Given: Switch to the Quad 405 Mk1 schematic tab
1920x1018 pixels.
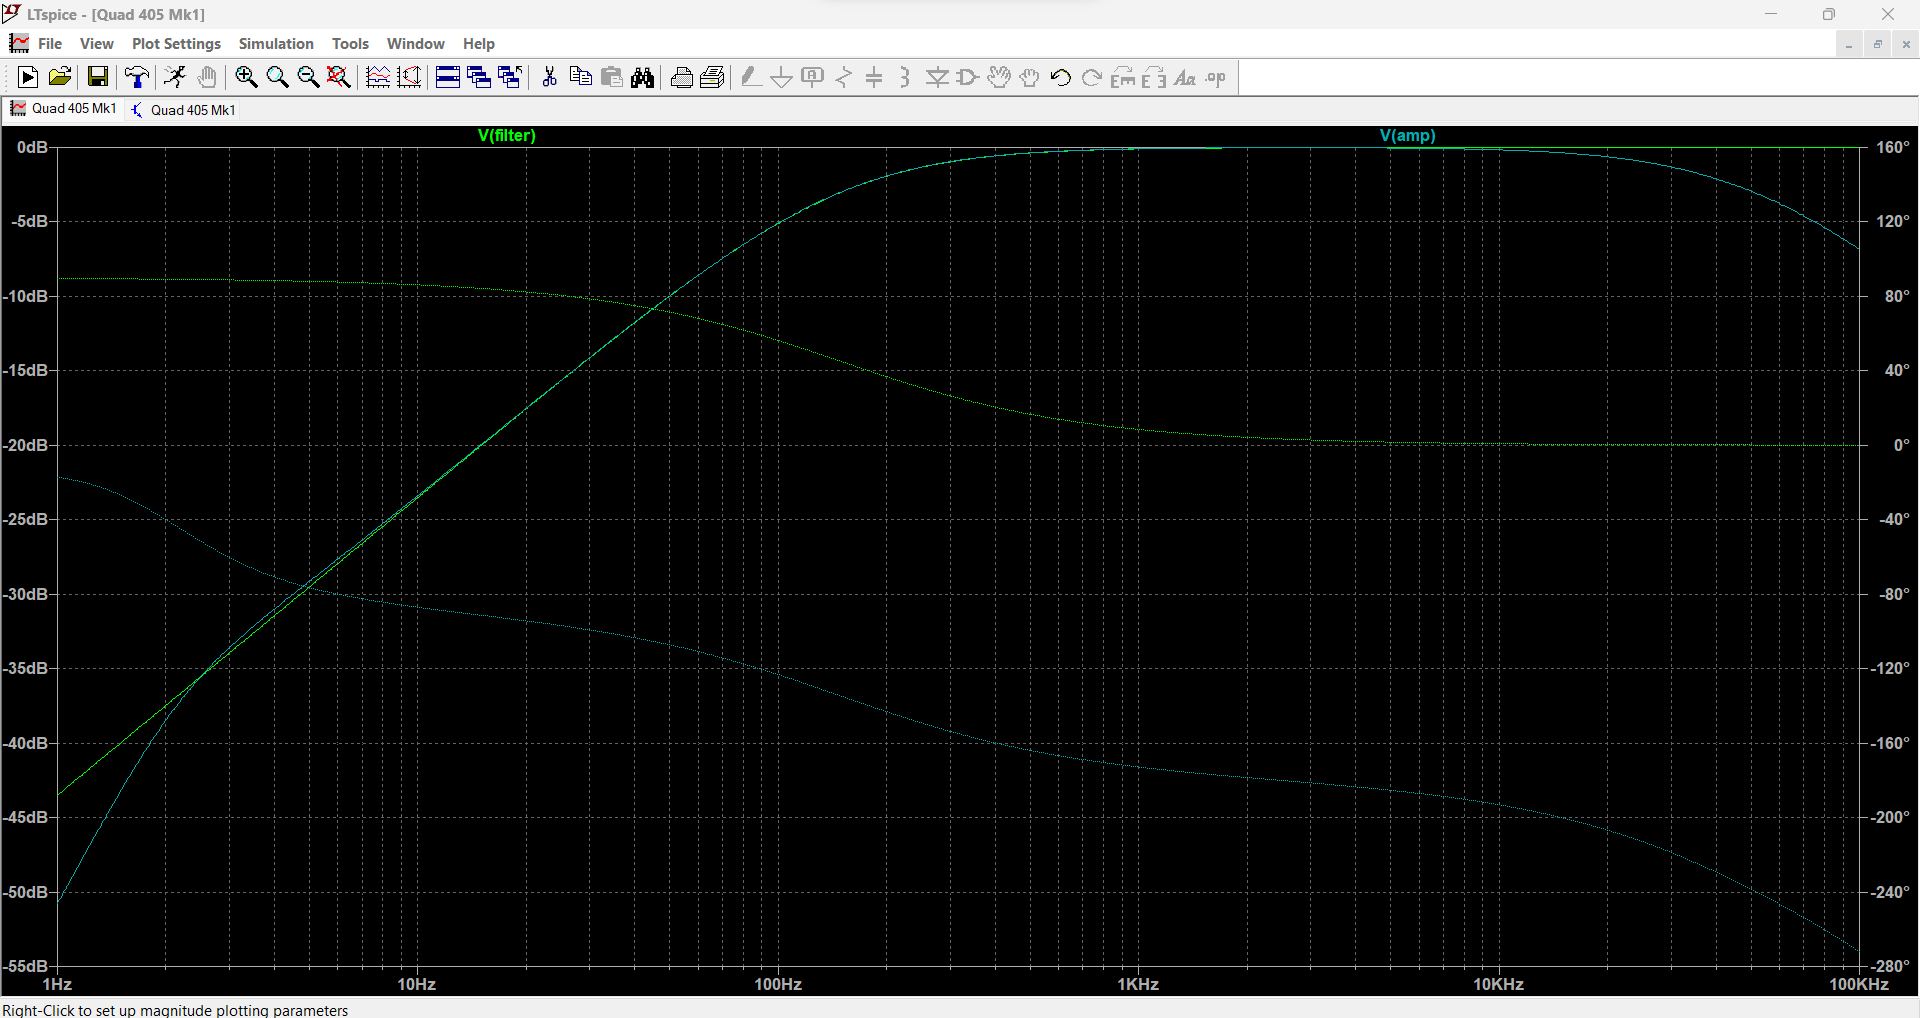Looking at the screenshot, I should (183, 110).
